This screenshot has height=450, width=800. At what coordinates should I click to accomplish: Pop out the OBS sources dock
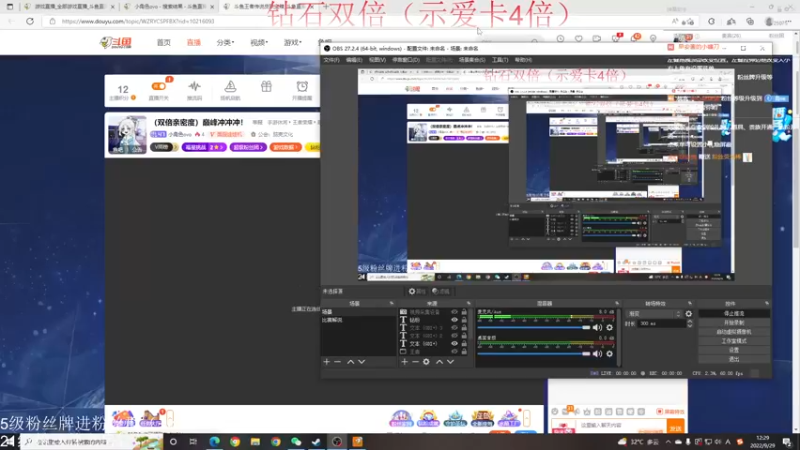pos(468,304)
